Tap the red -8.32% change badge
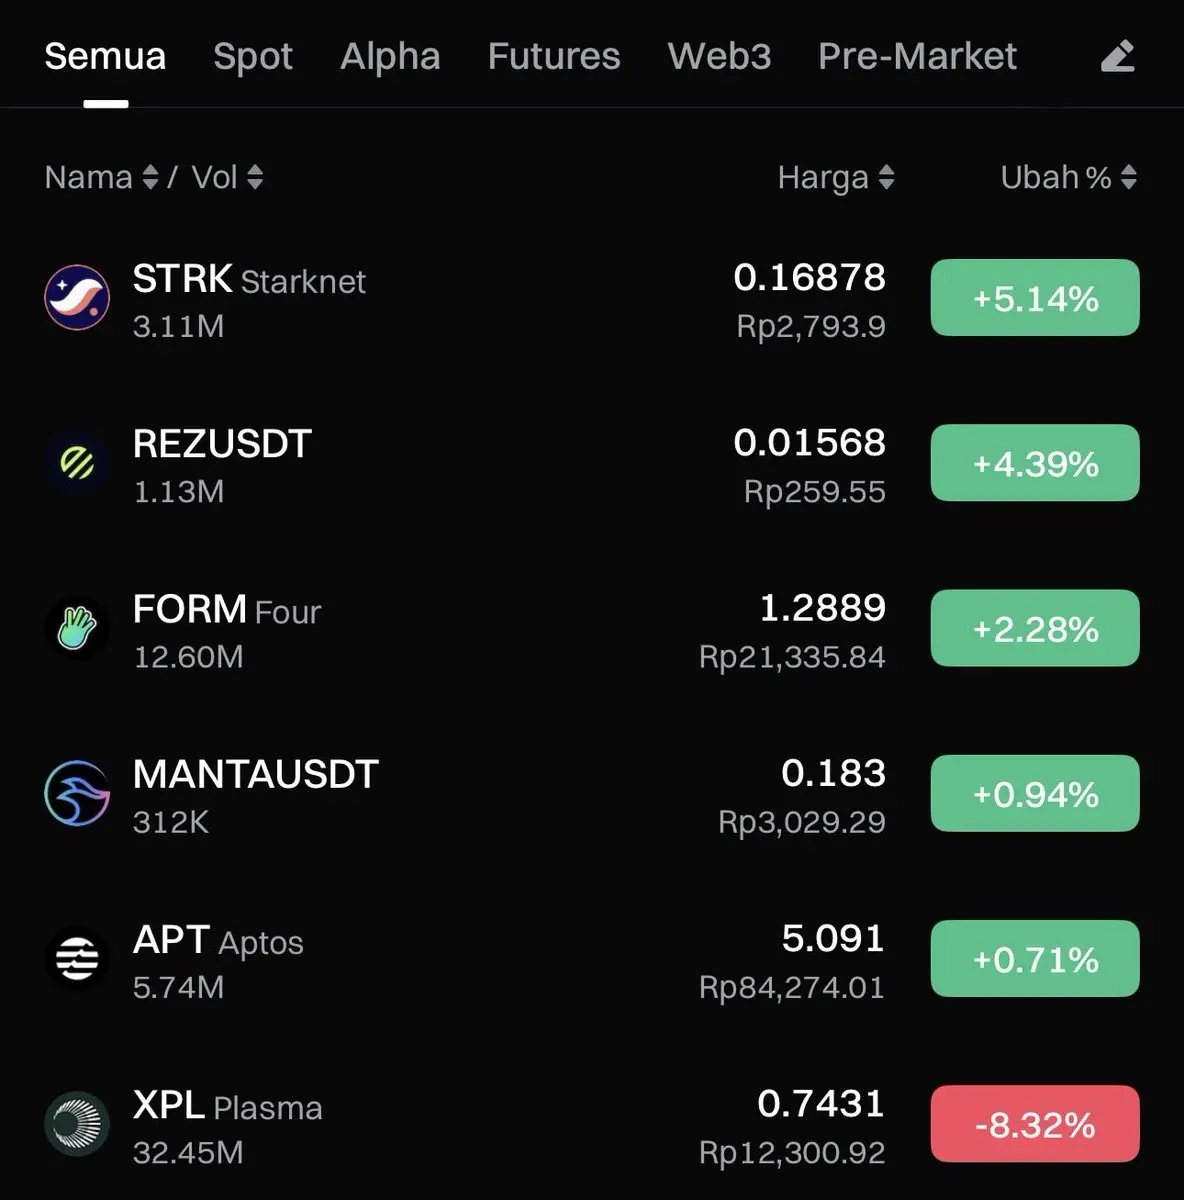 1035,1124
